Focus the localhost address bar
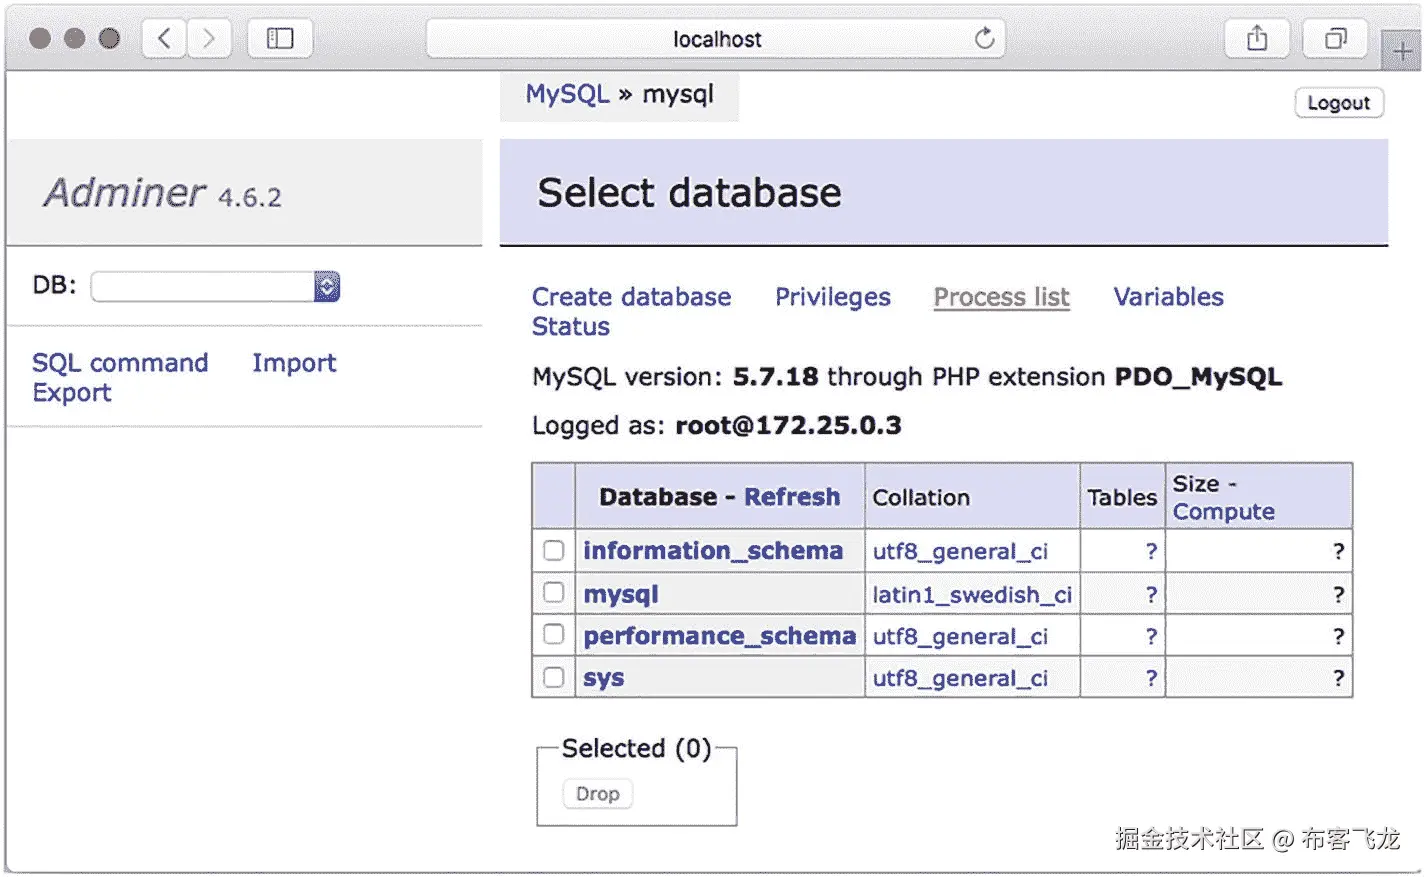The height and width of the screenshot is (877, 1425). coord(716,39)
